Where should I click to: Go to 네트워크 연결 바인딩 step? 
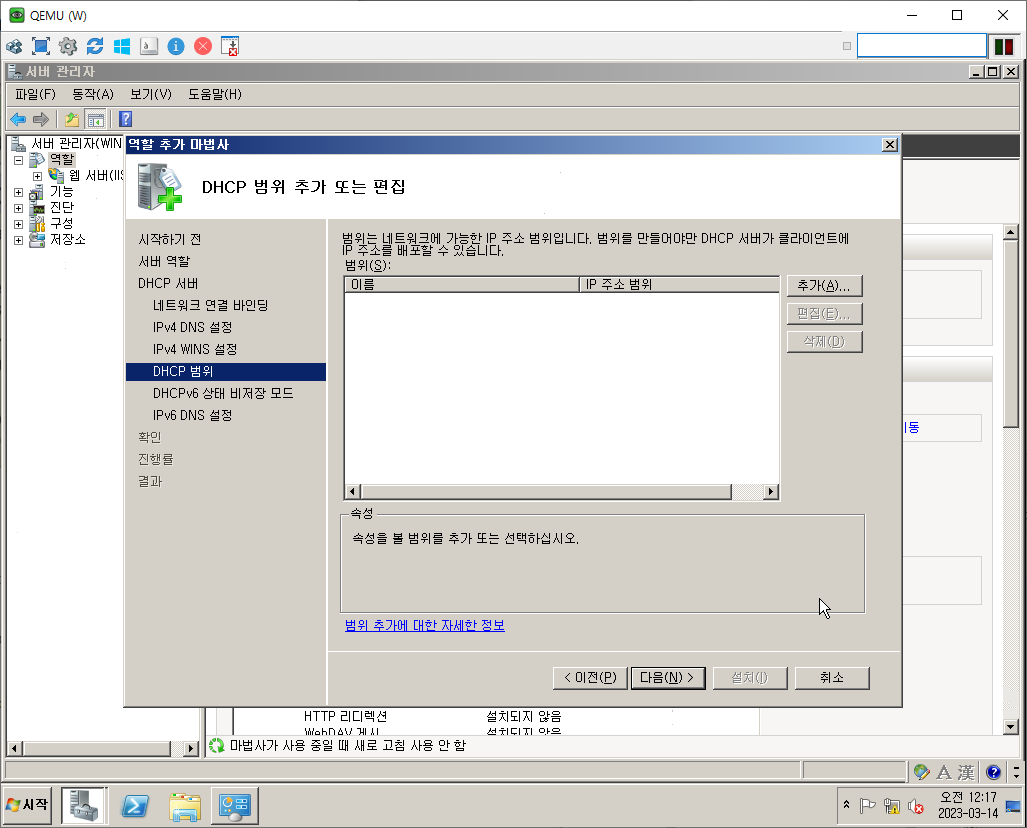tap(210, 305)
